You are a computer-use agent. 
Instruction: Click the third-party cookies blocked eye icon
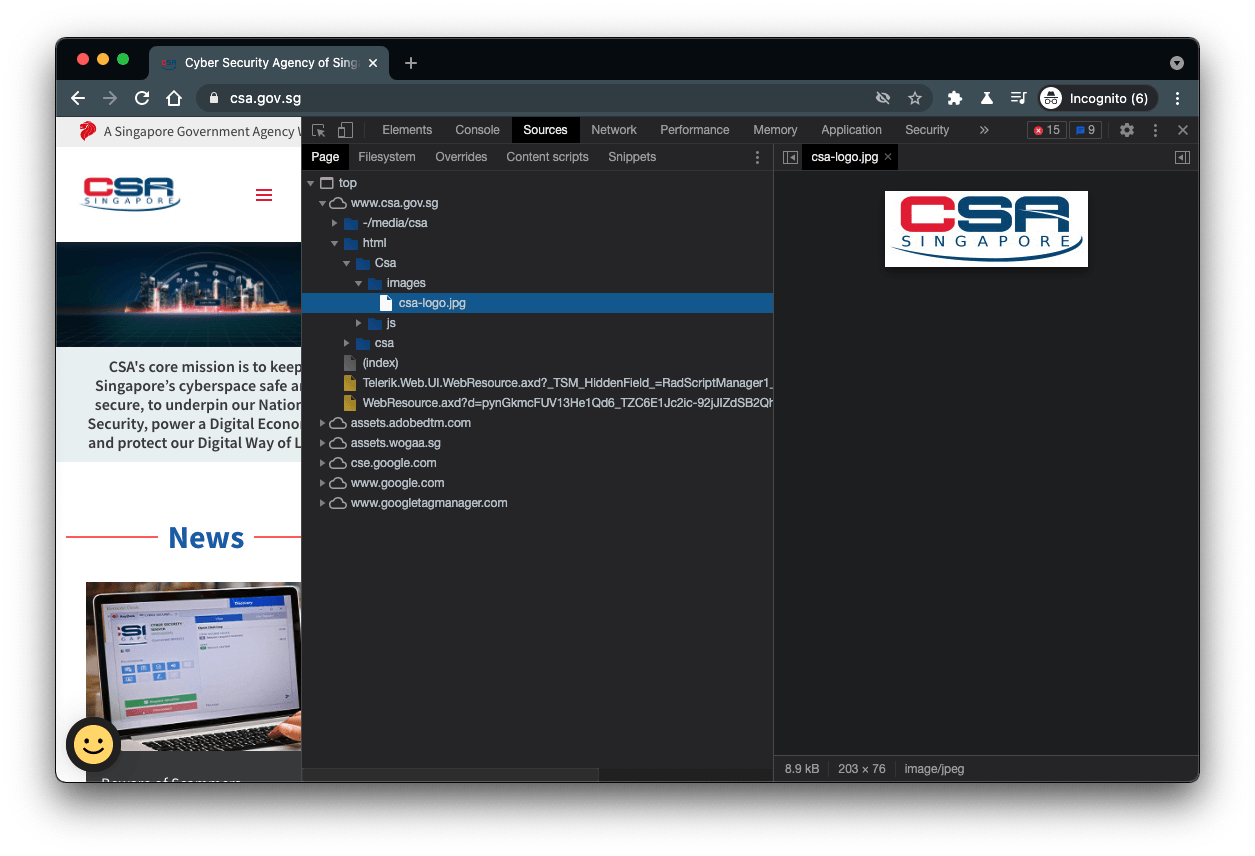(883, 98)
